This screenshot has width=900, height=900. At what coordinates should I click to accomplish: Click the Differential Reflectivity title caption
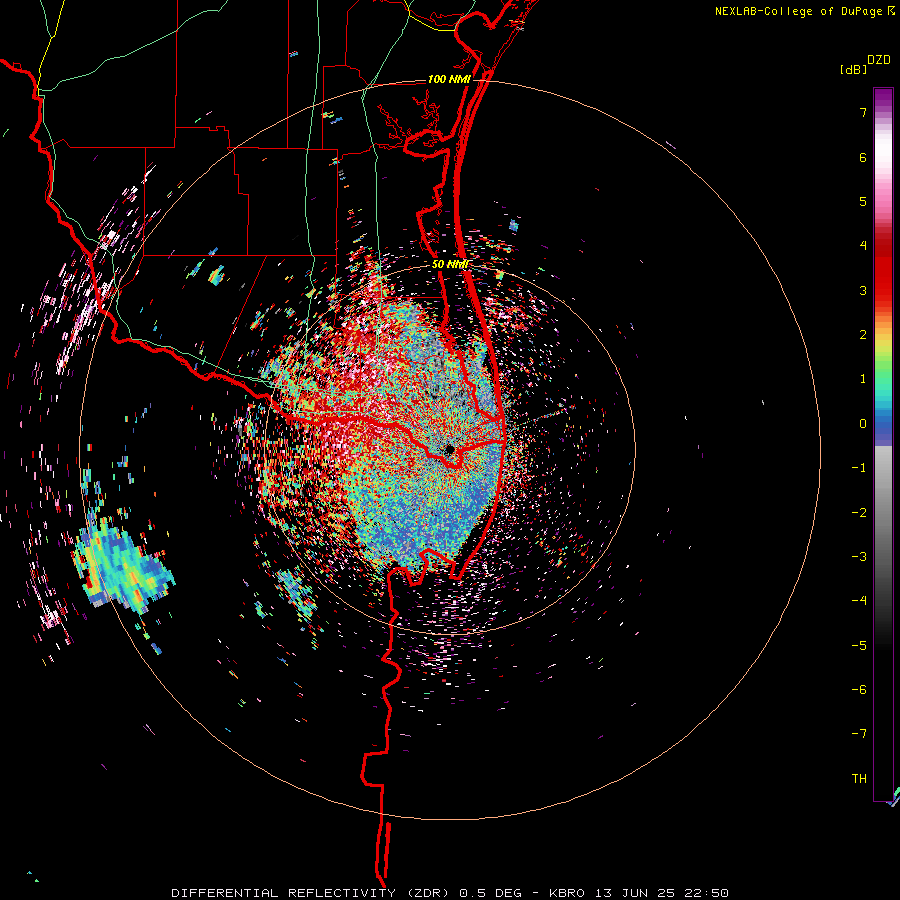point(450,893)
